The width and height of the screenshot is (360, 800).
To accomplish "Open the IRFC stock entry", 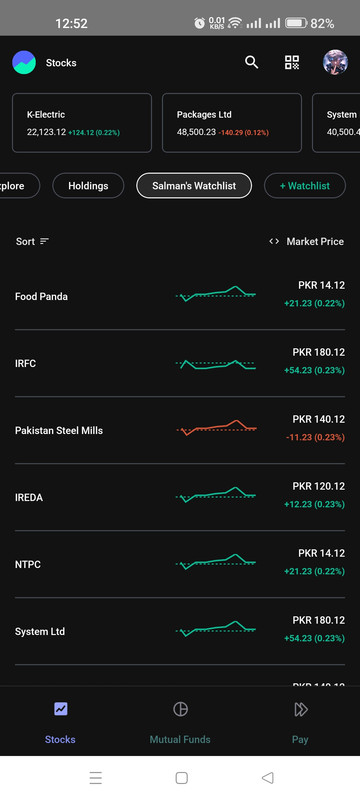I will (180, 363).
